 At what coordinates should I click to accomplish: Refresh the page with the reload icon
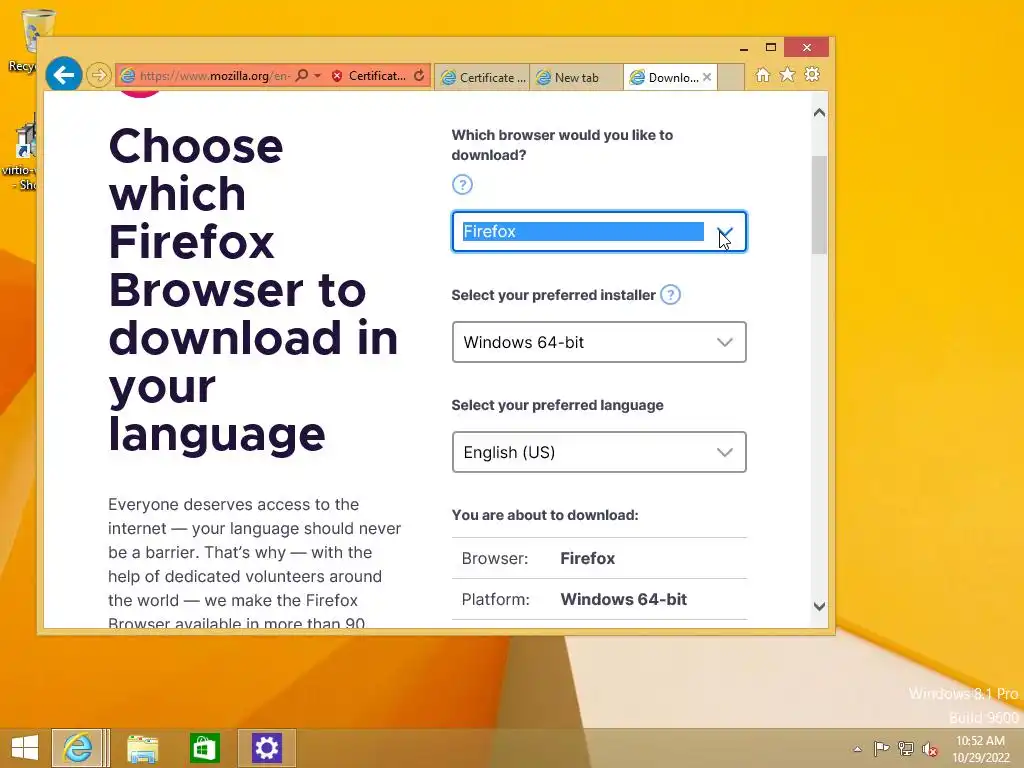click(x=419, y=76)
